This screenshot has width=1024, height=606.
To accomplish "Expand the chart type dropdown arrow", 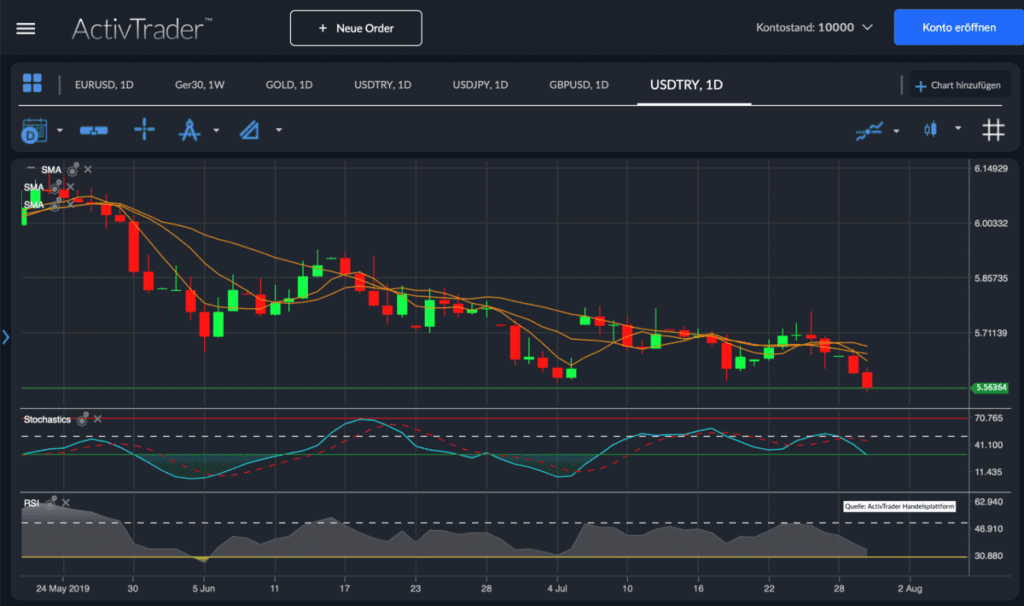I will [x=958, y=128].
